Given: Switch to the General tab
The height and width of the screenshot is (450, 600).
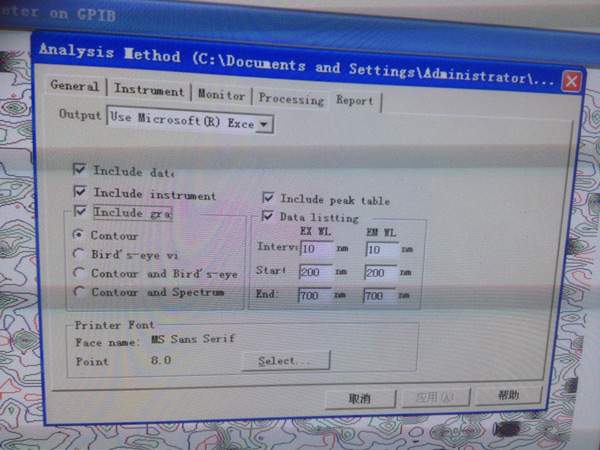Looking at the screenshot, I should (75, 86).
